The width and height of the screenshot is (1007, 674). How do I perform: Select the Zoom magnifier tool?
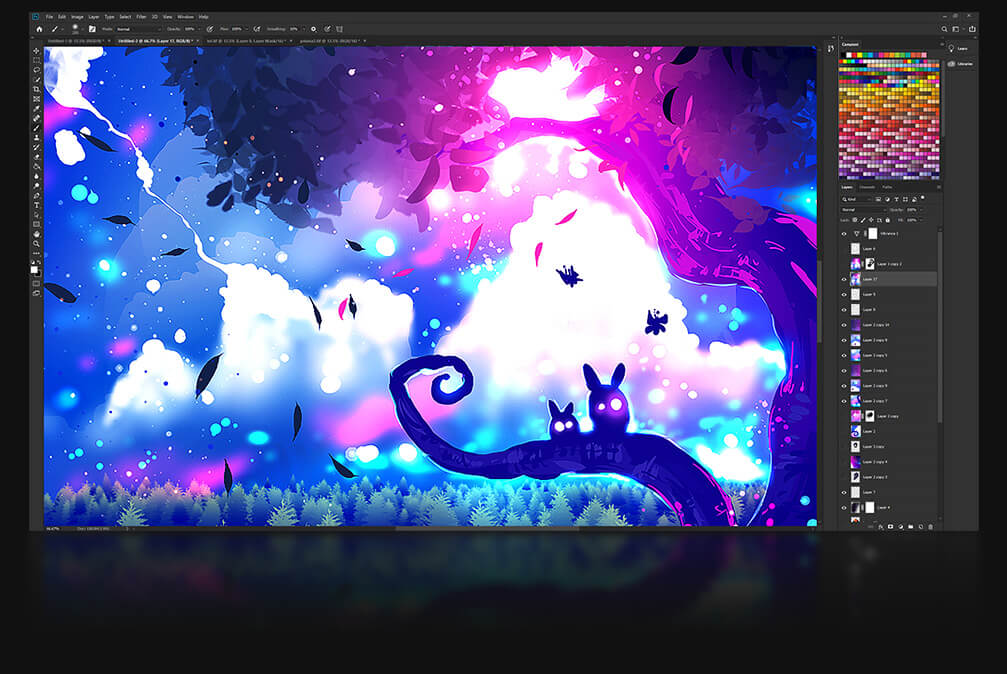tap(37, 243)
